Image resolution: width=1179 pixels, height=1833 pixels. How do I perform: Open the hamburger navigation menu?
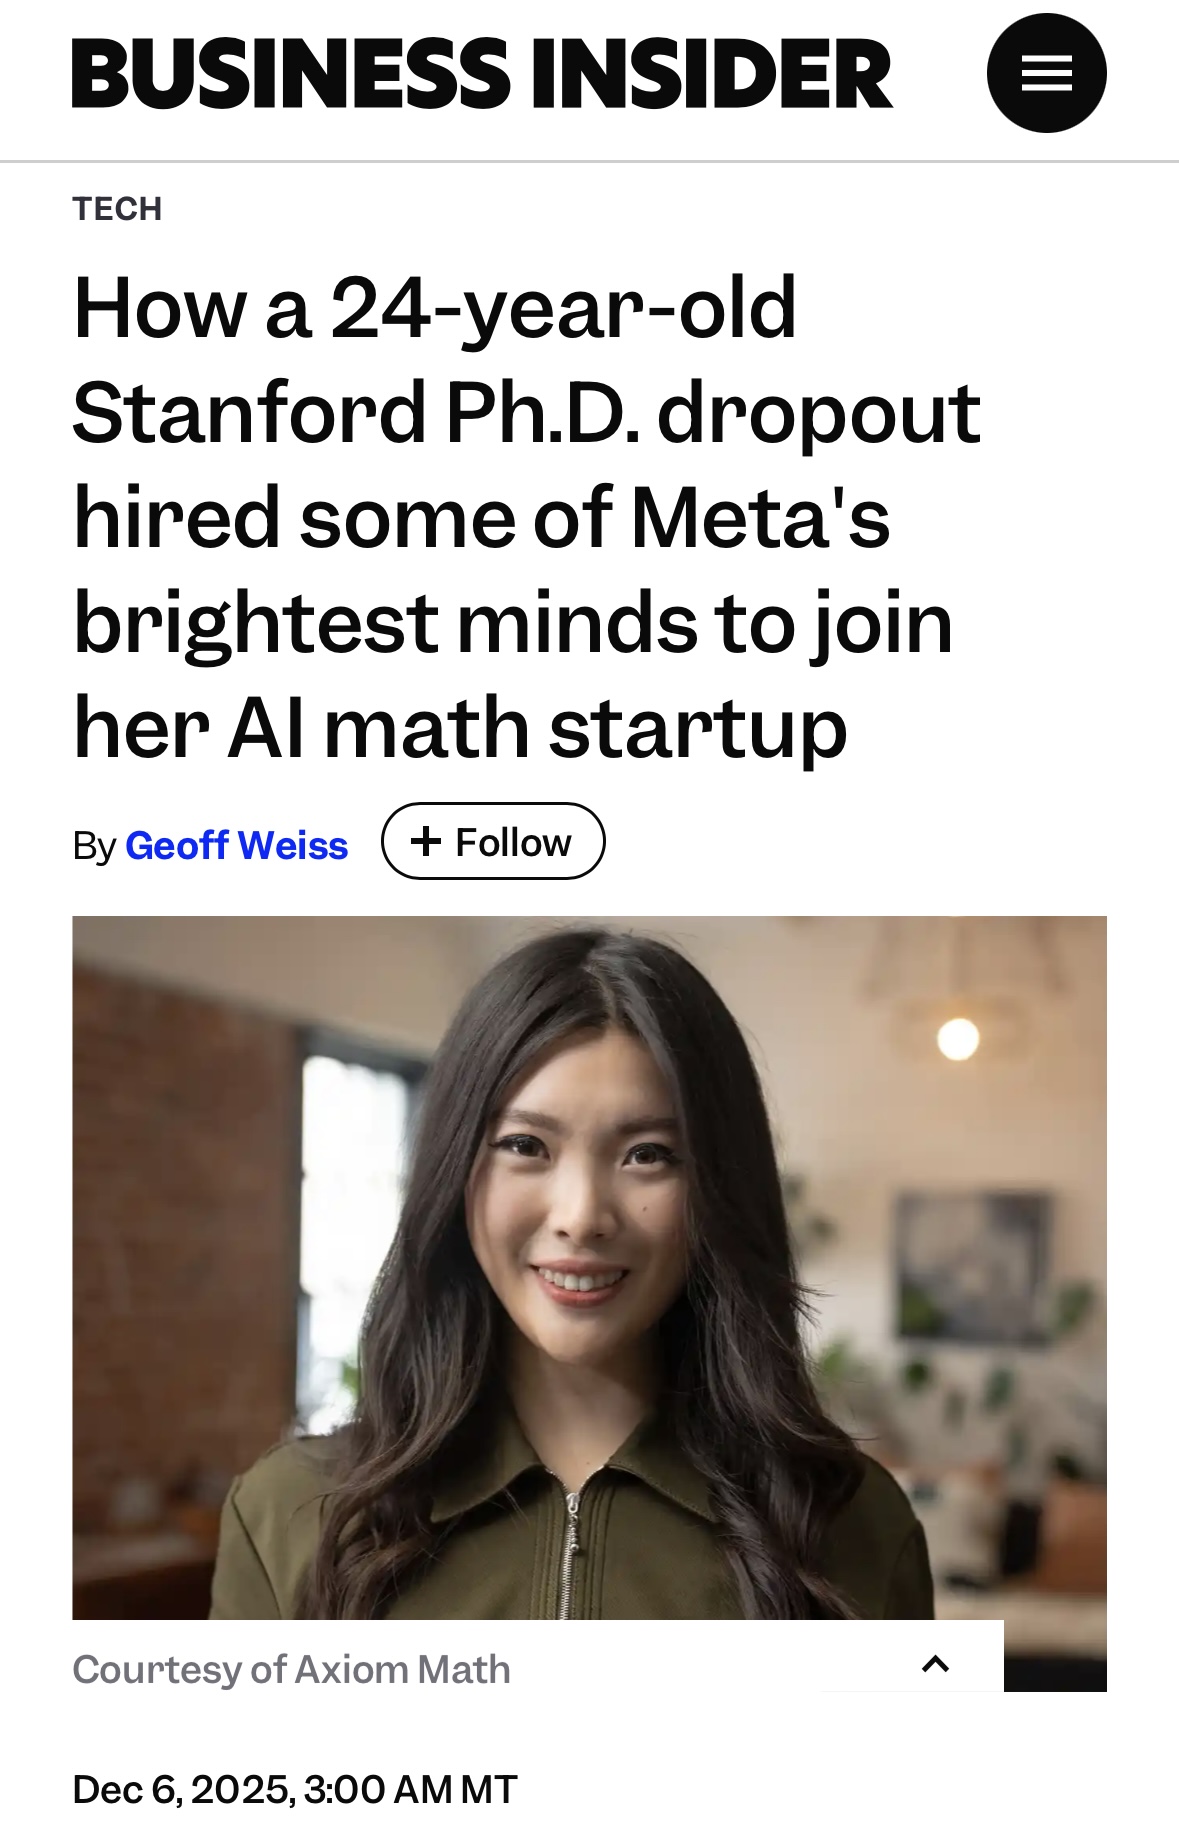tap(1046, 73)
